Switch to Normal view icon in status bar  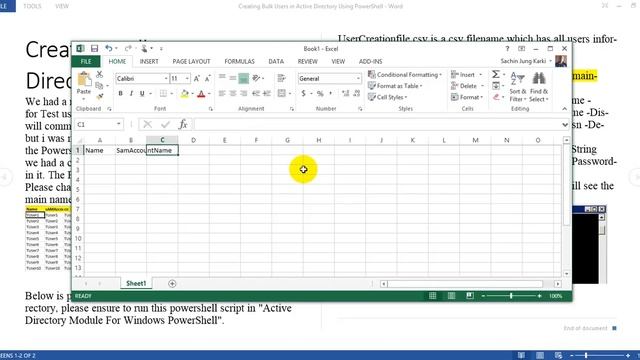[433, 296]
